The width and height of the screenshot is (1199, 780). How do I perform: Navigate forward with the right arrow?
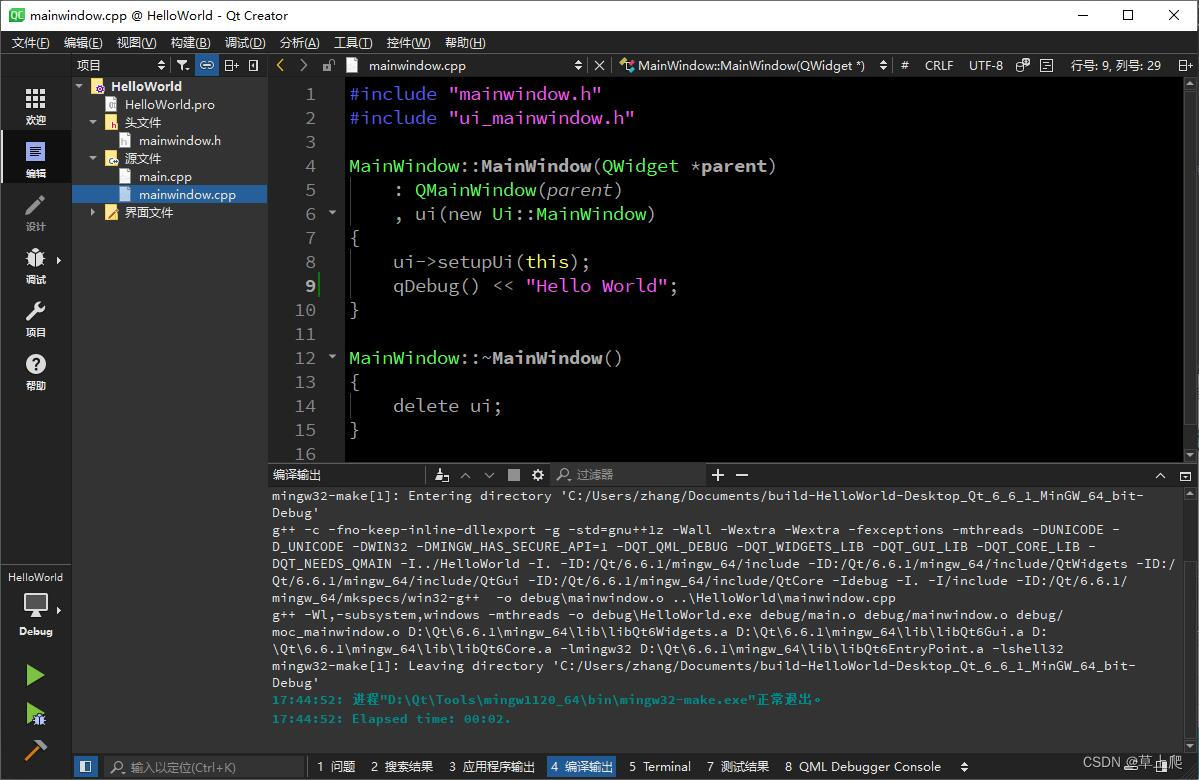[304, 65]
